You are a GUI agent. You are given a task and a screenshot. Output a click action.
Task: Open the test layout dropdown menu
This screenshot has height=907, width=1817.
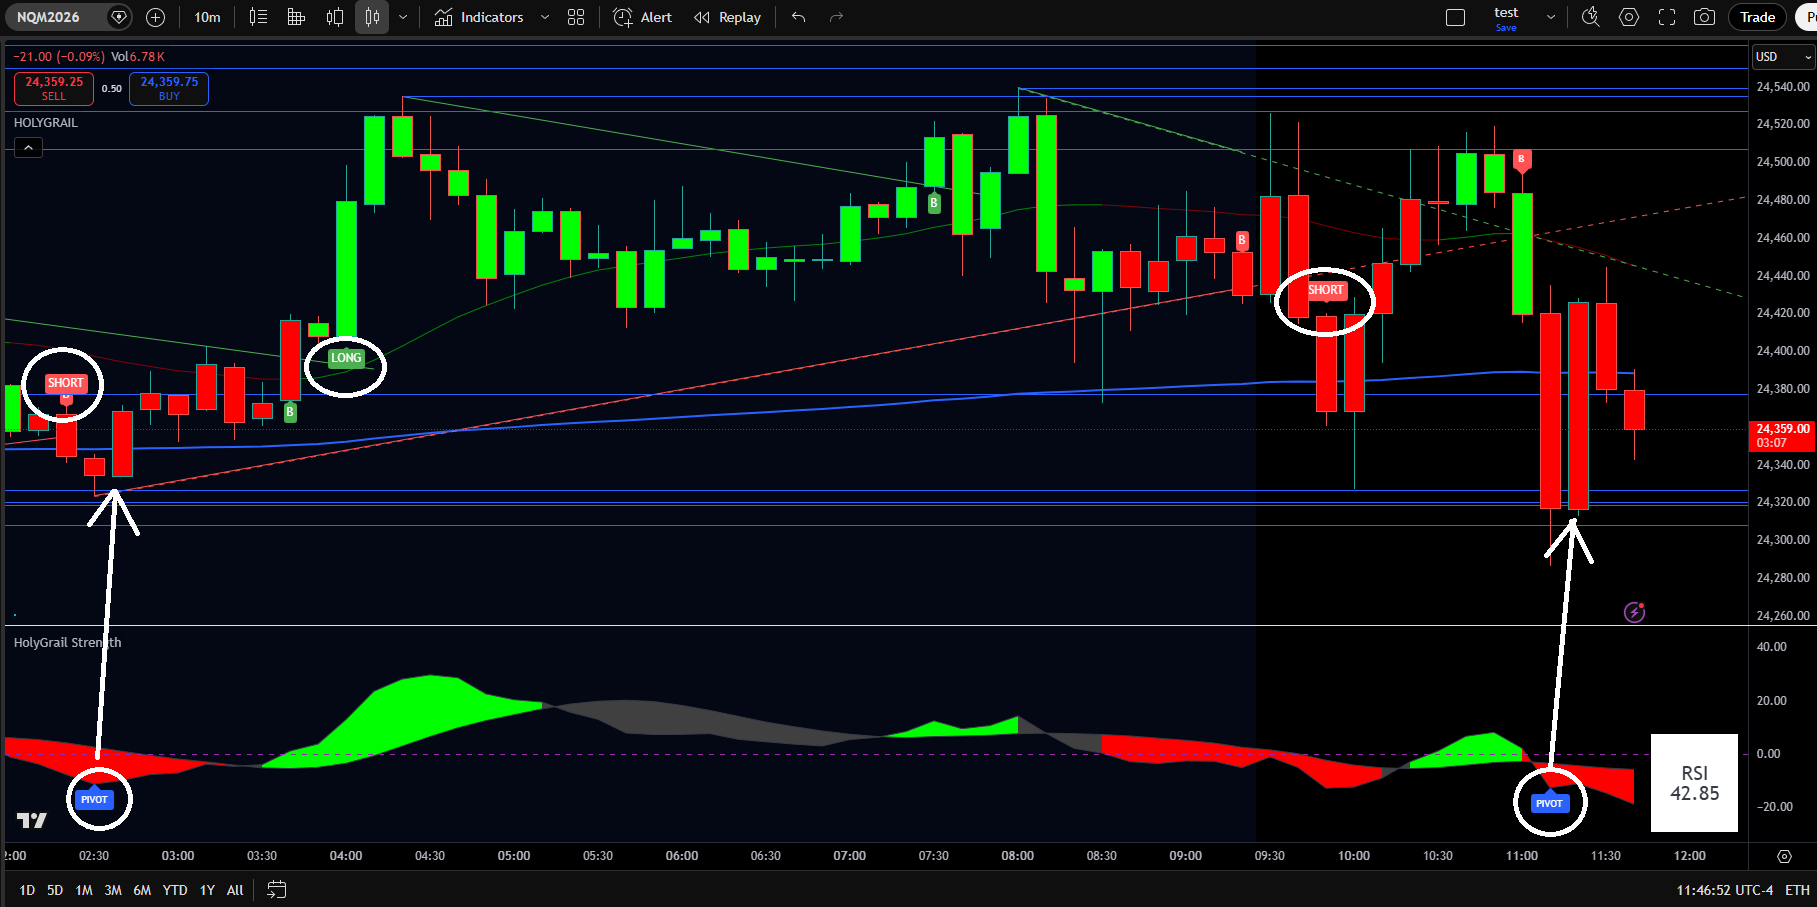tap(1550, 17)
